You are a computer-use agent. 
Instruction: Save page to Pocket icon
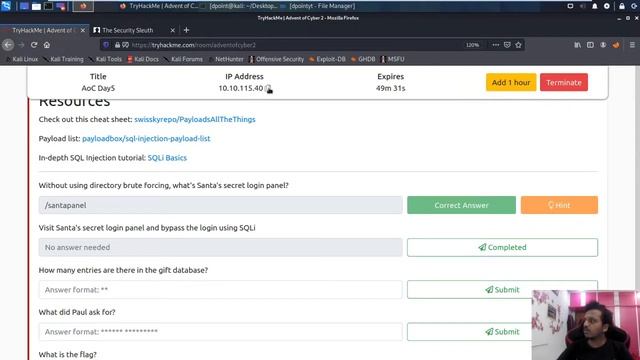(x=507, y=45)
